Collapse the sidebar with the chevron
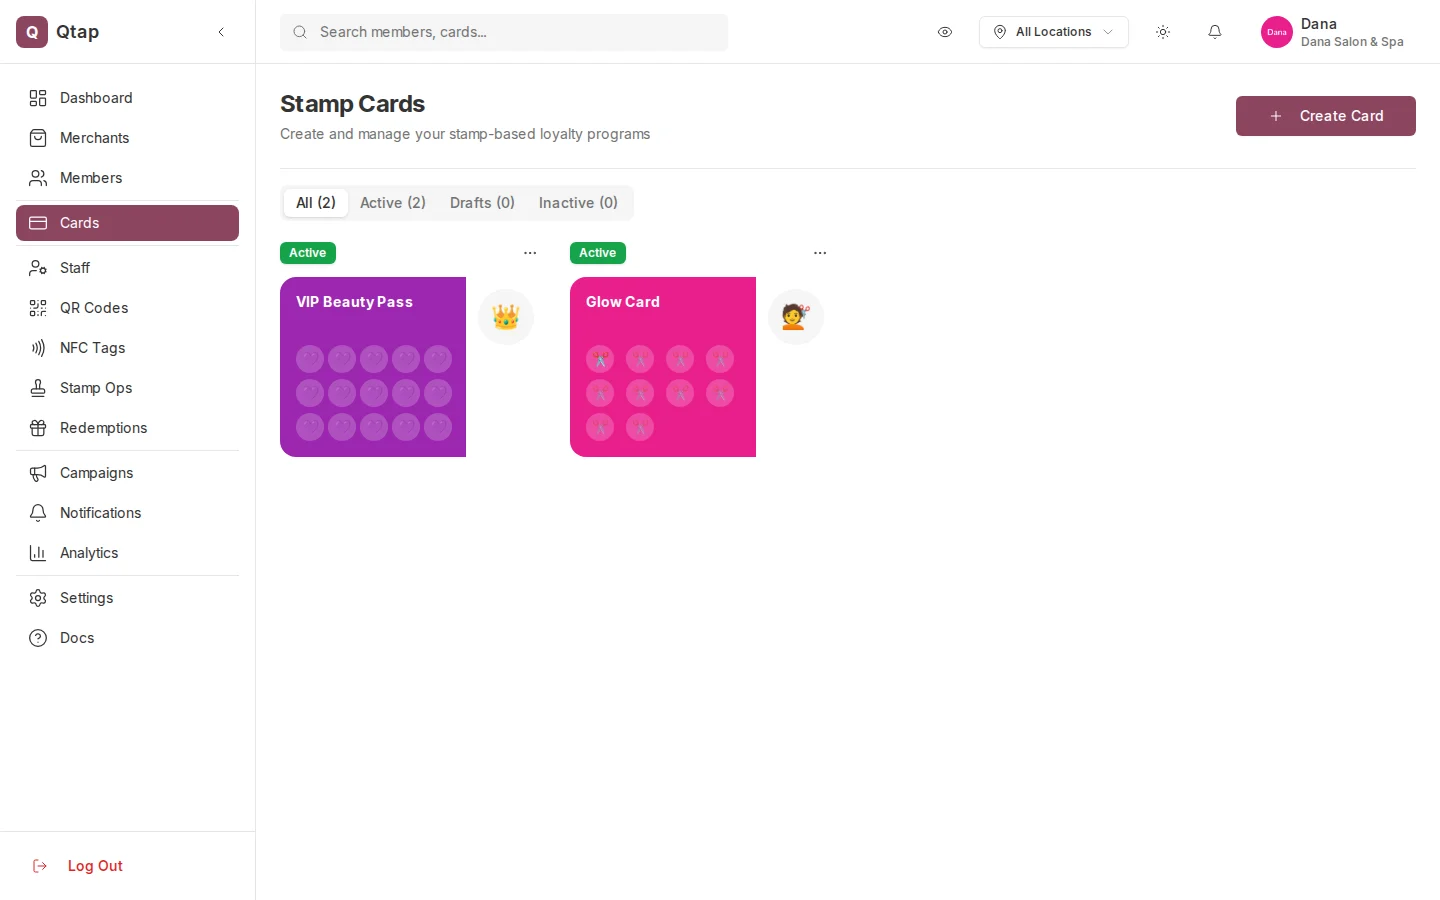Viewport: 1440px width, 900px height. [221, 32]
